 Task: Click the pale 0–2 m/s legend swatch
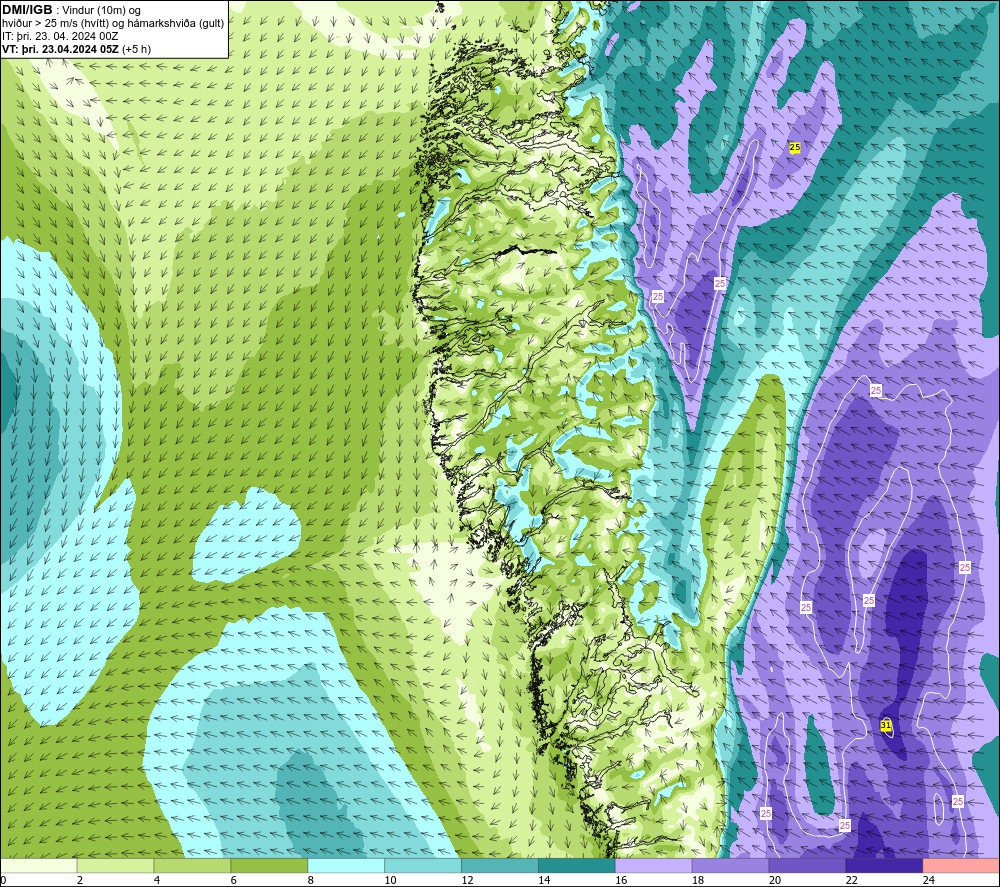pos(39,865)
